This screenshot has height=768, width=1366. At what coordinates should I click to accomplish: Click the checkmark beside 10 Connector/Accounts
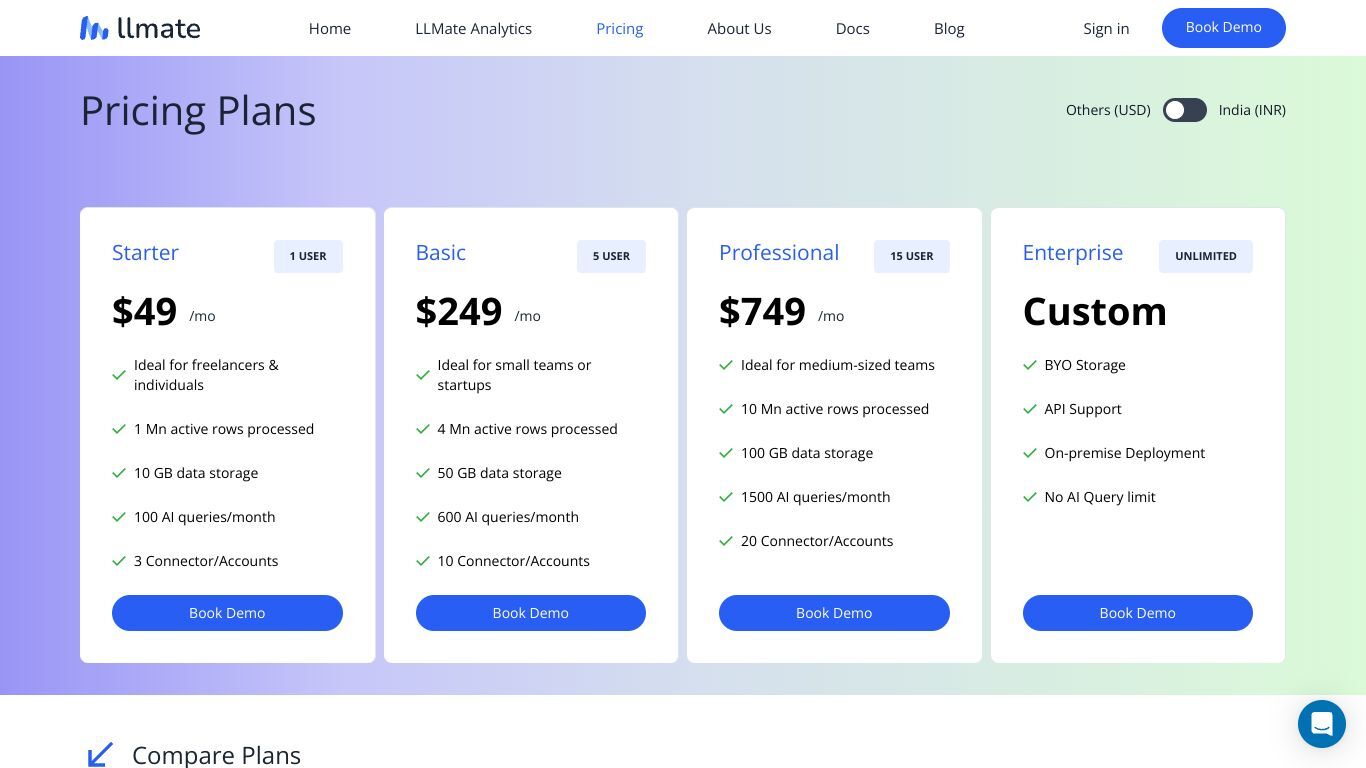tap(423, 561)
